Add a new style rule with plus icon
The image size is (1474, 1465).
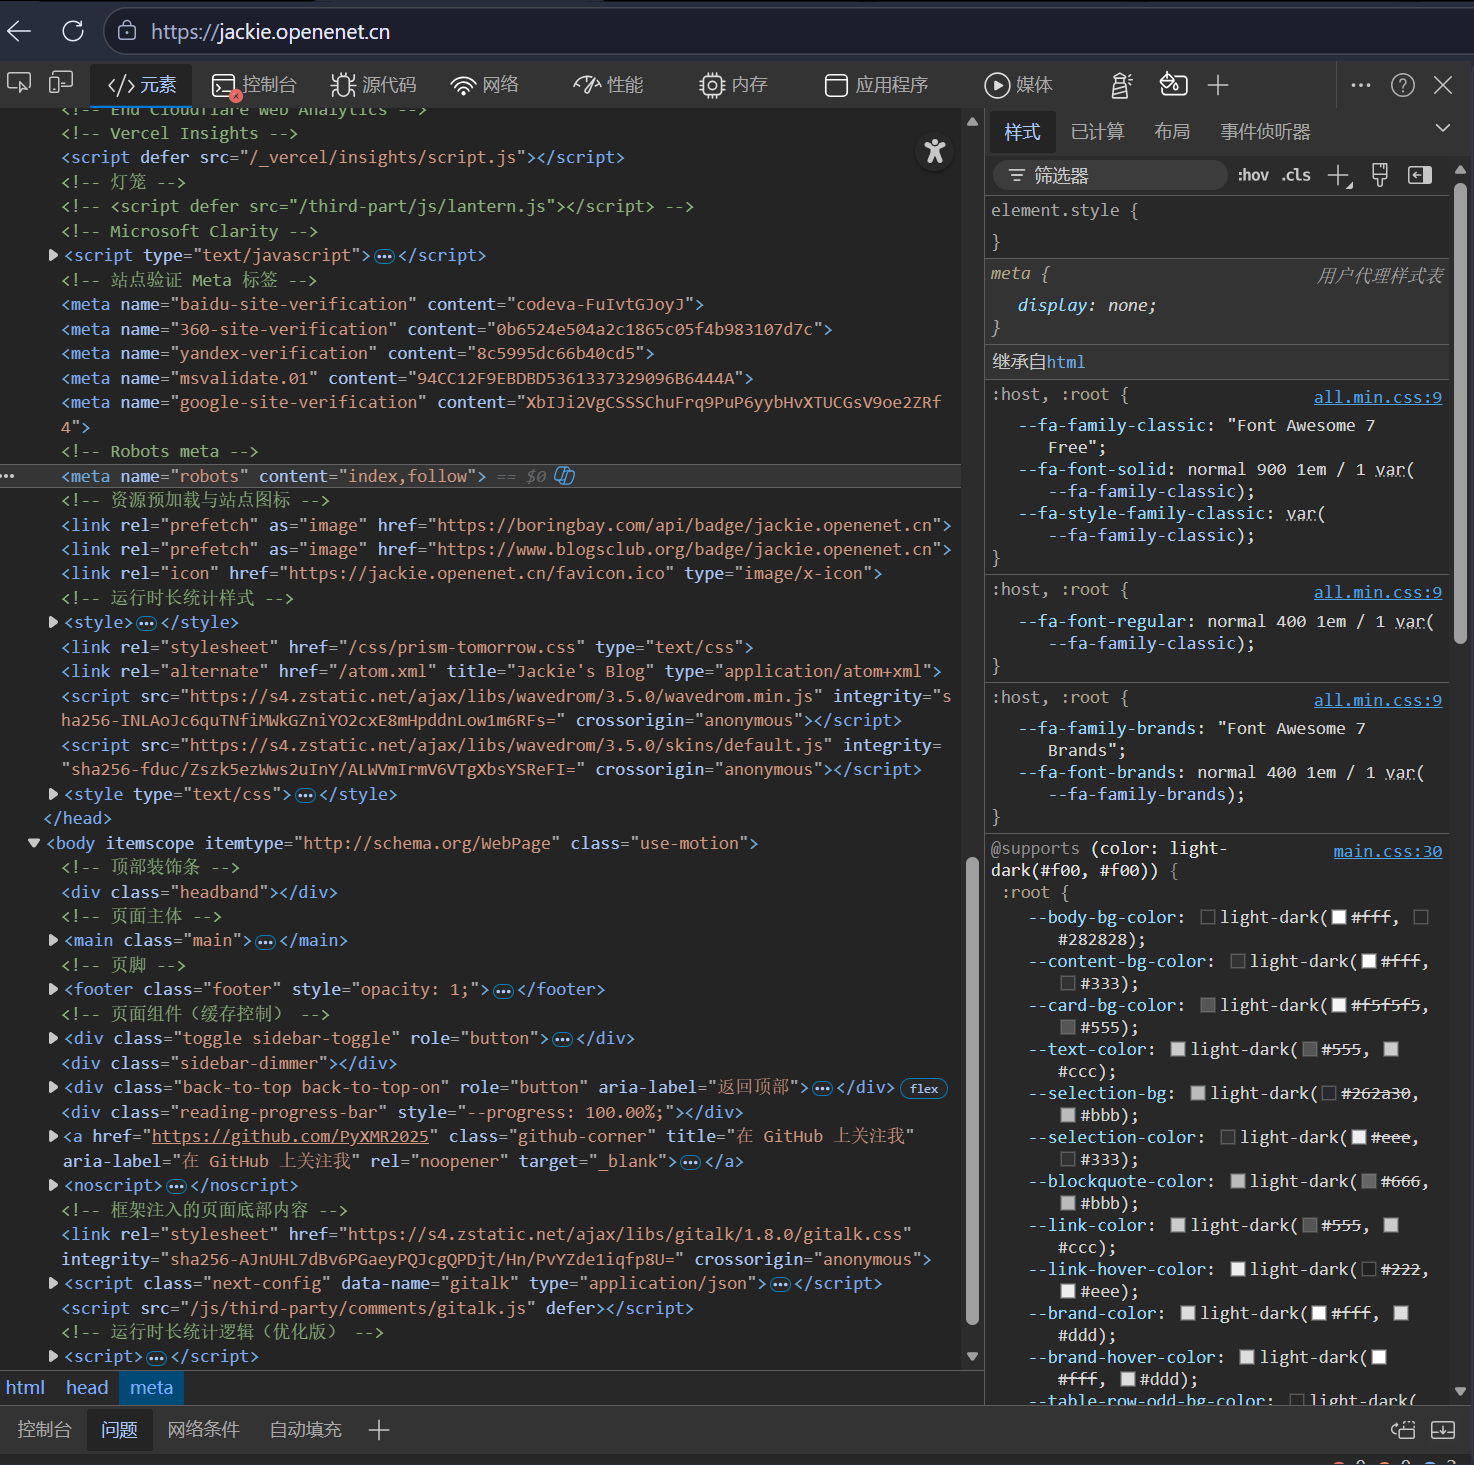click(1338, 176)
